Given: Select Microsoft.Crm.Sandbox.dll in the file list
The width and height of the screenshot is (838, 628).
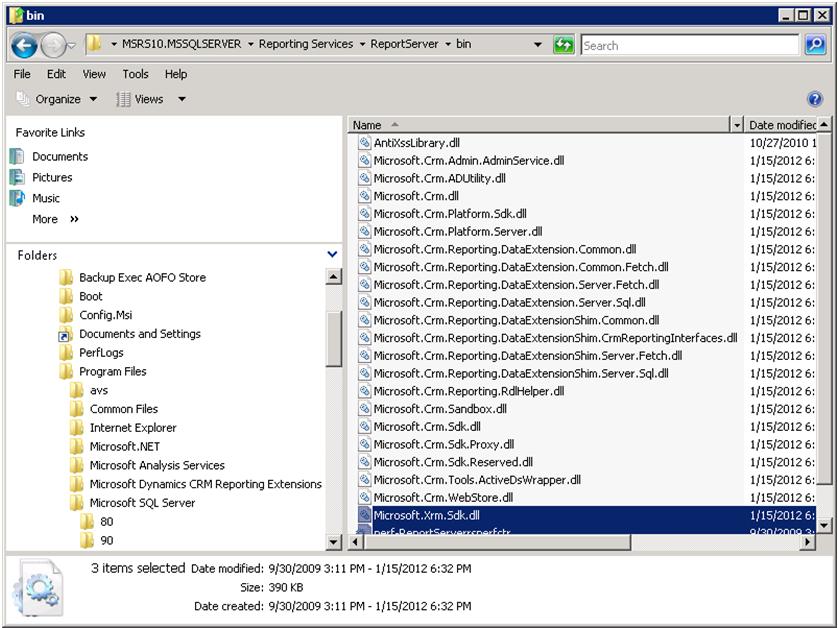Looking at the screenshot, I should coord(438,408).
